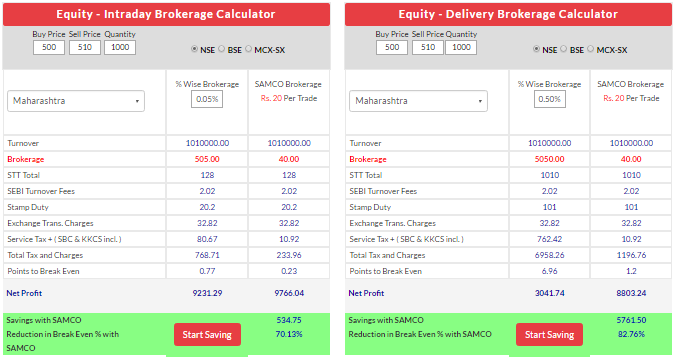This screenshot has width=676, height=363.
Task: Click STT Total label in Intraday table
Action: click(x=23, y=175)
